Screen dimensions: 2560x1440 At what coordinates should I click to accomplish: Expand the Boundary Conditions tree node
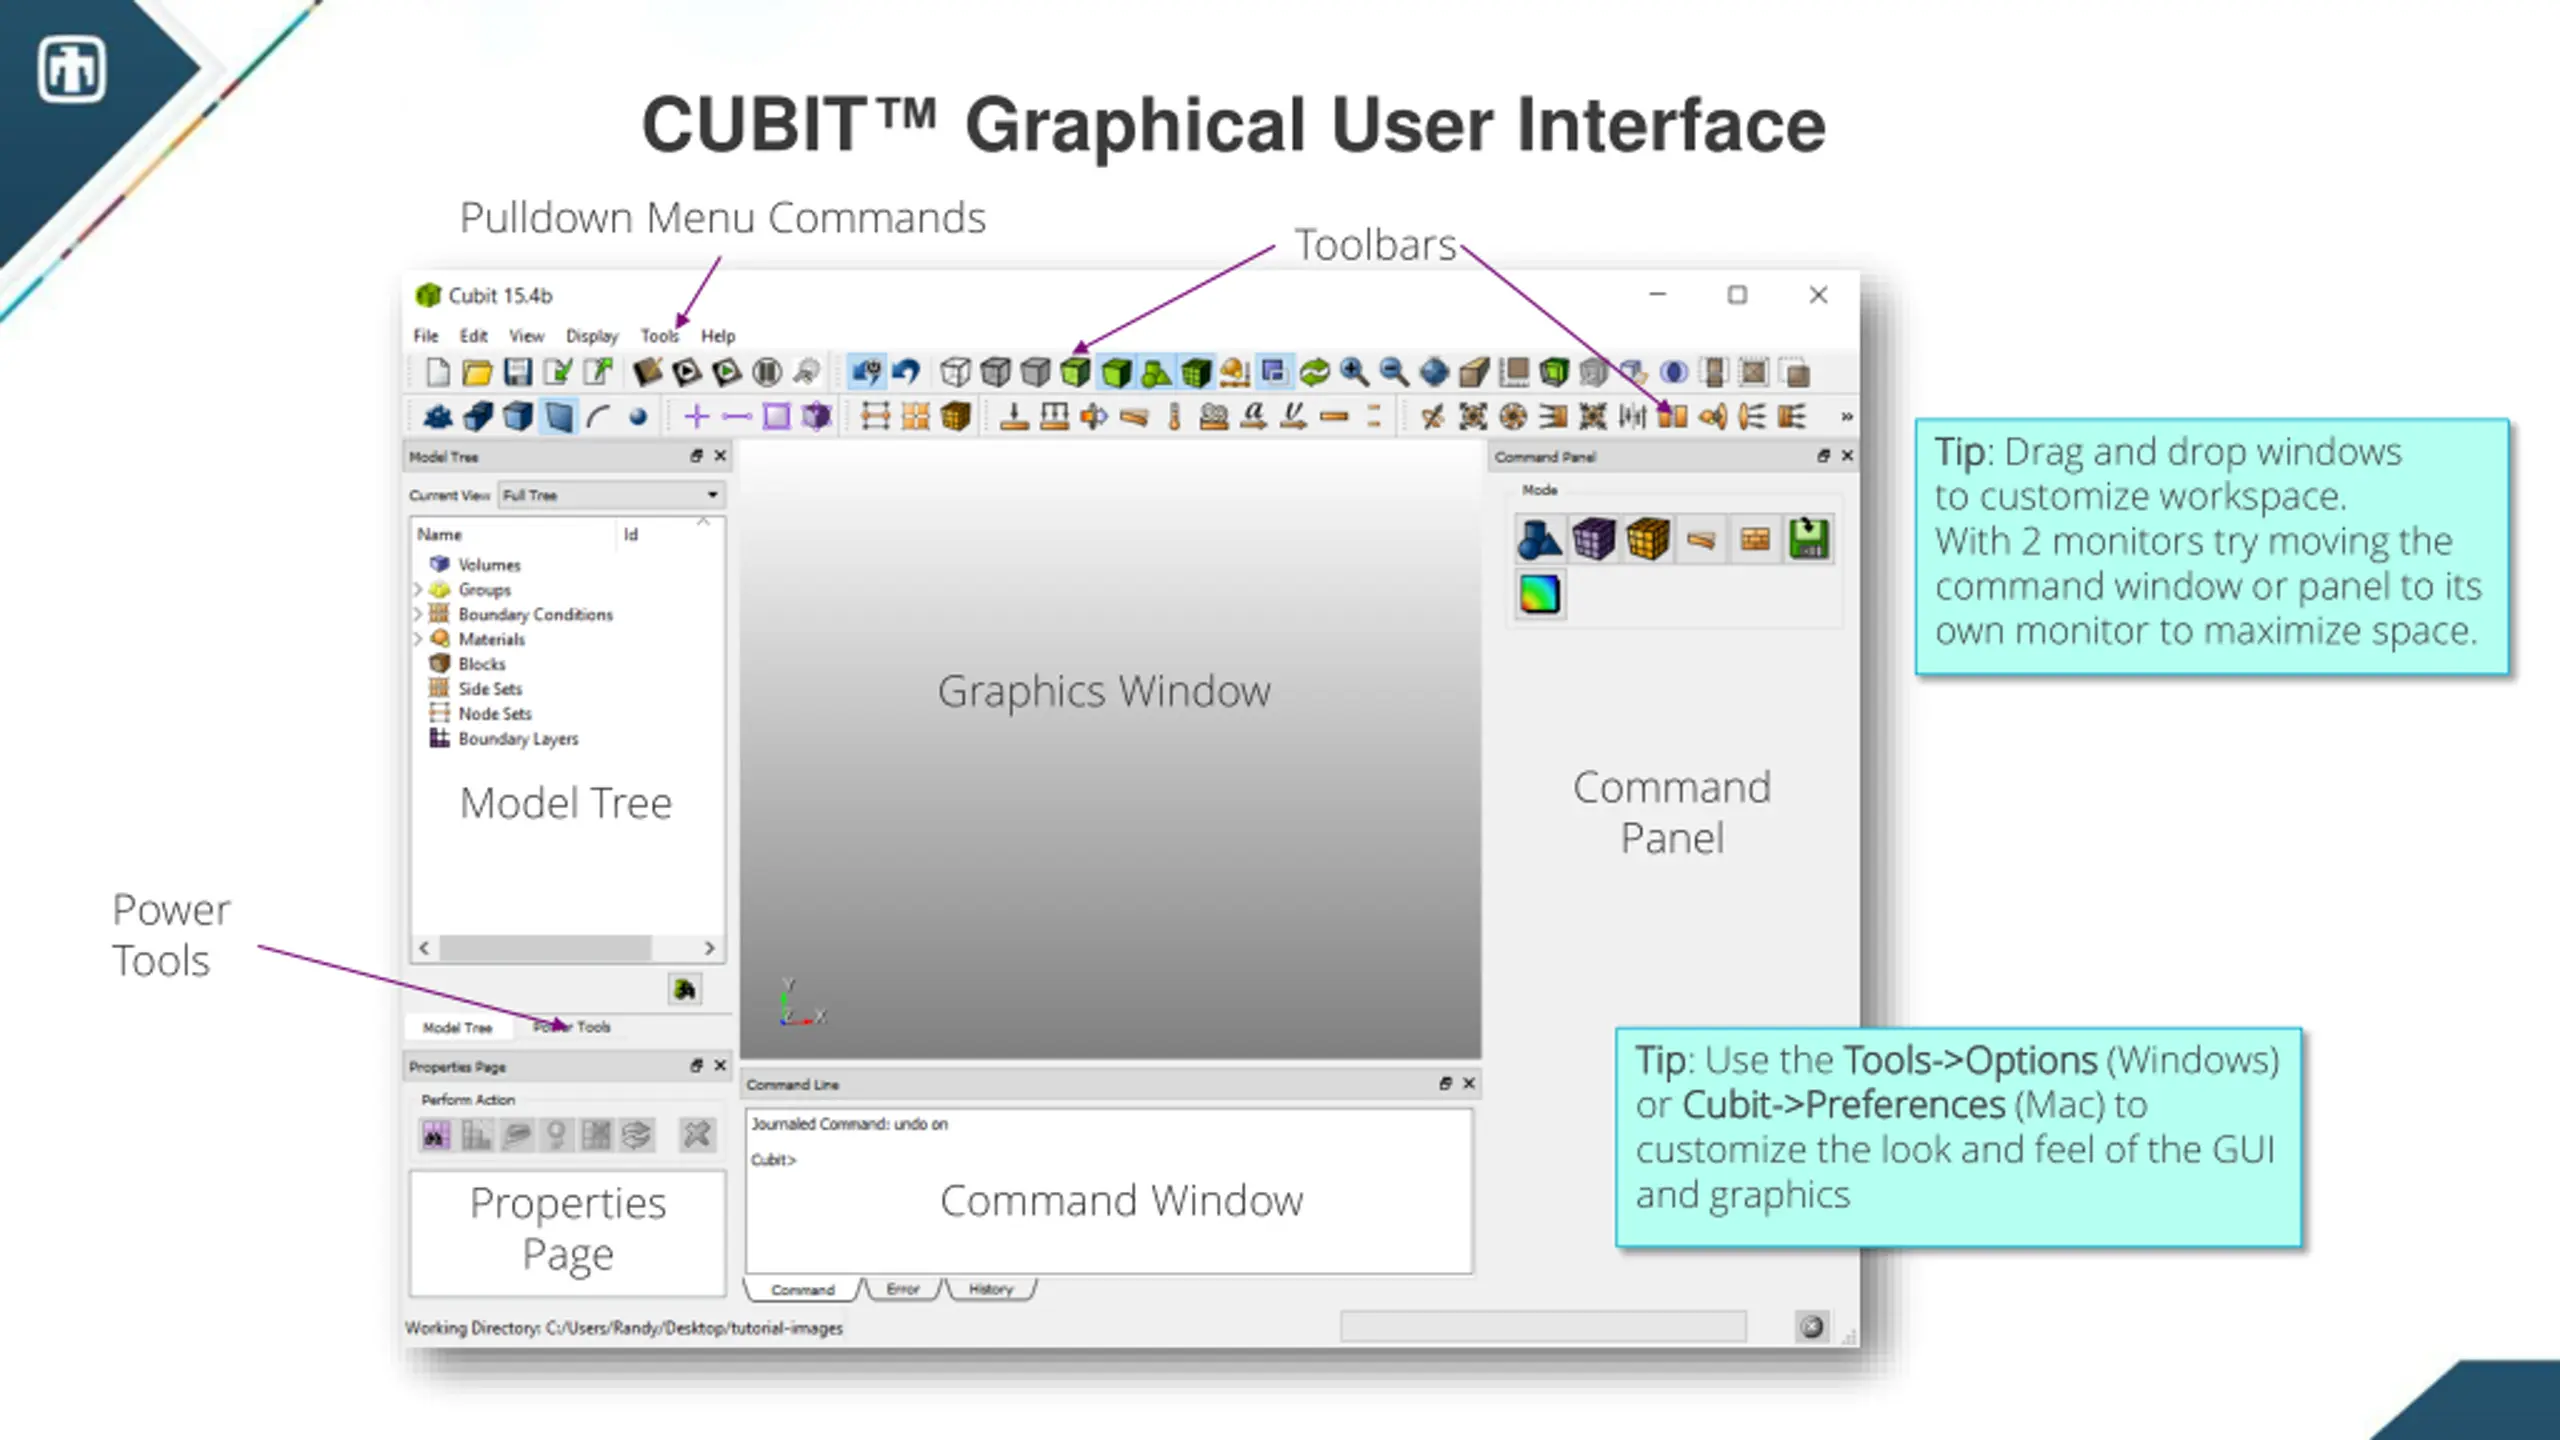click(418, 614)
